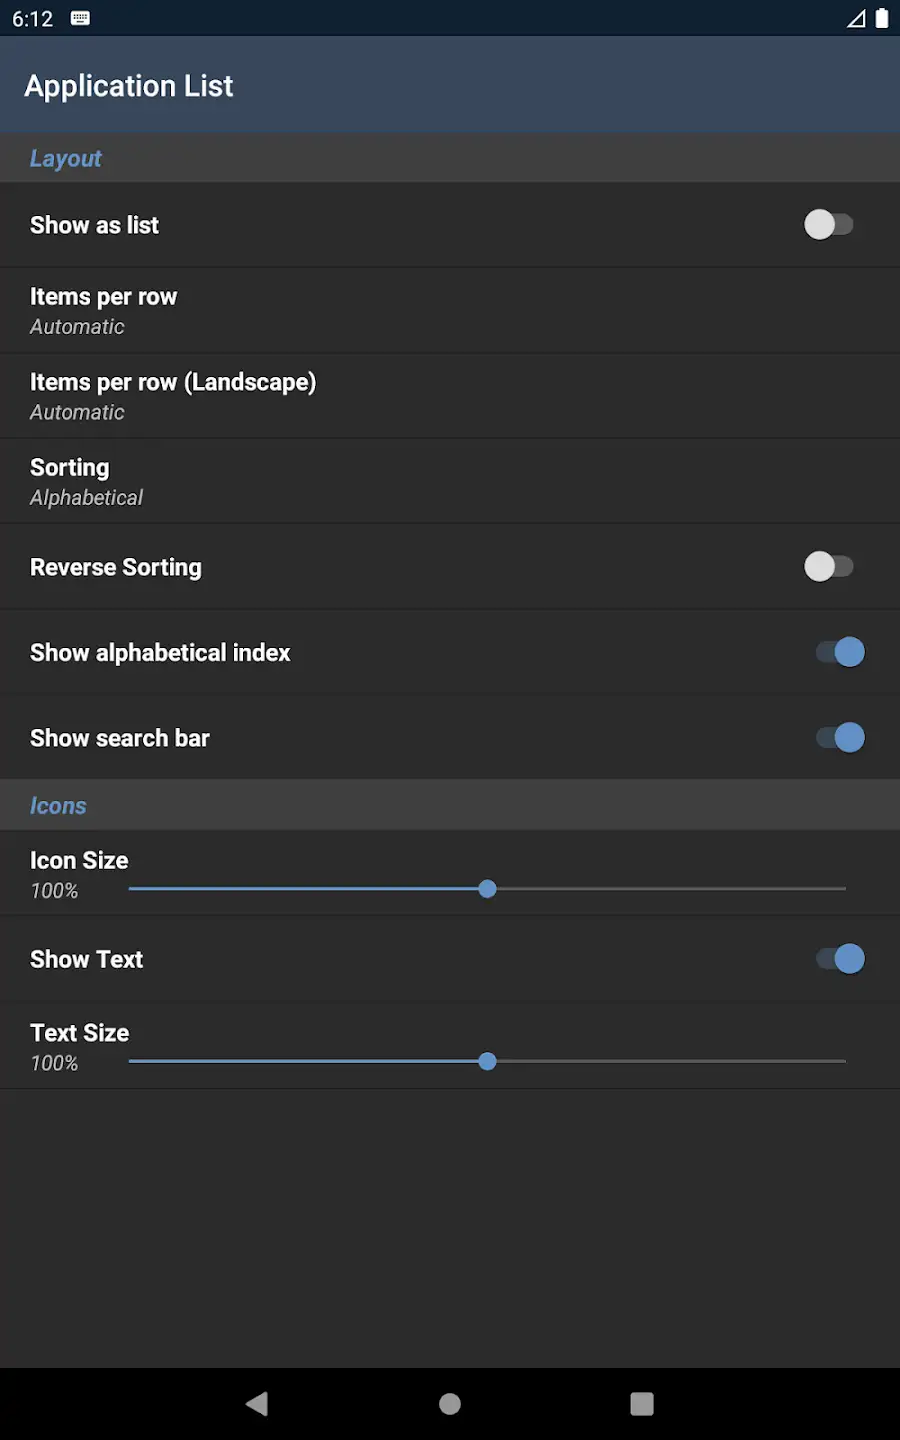Image resolution: width=900 pixels, height=1440 pixels.
Task: Tap the battery icon in status bar
Action: (882, 18)
